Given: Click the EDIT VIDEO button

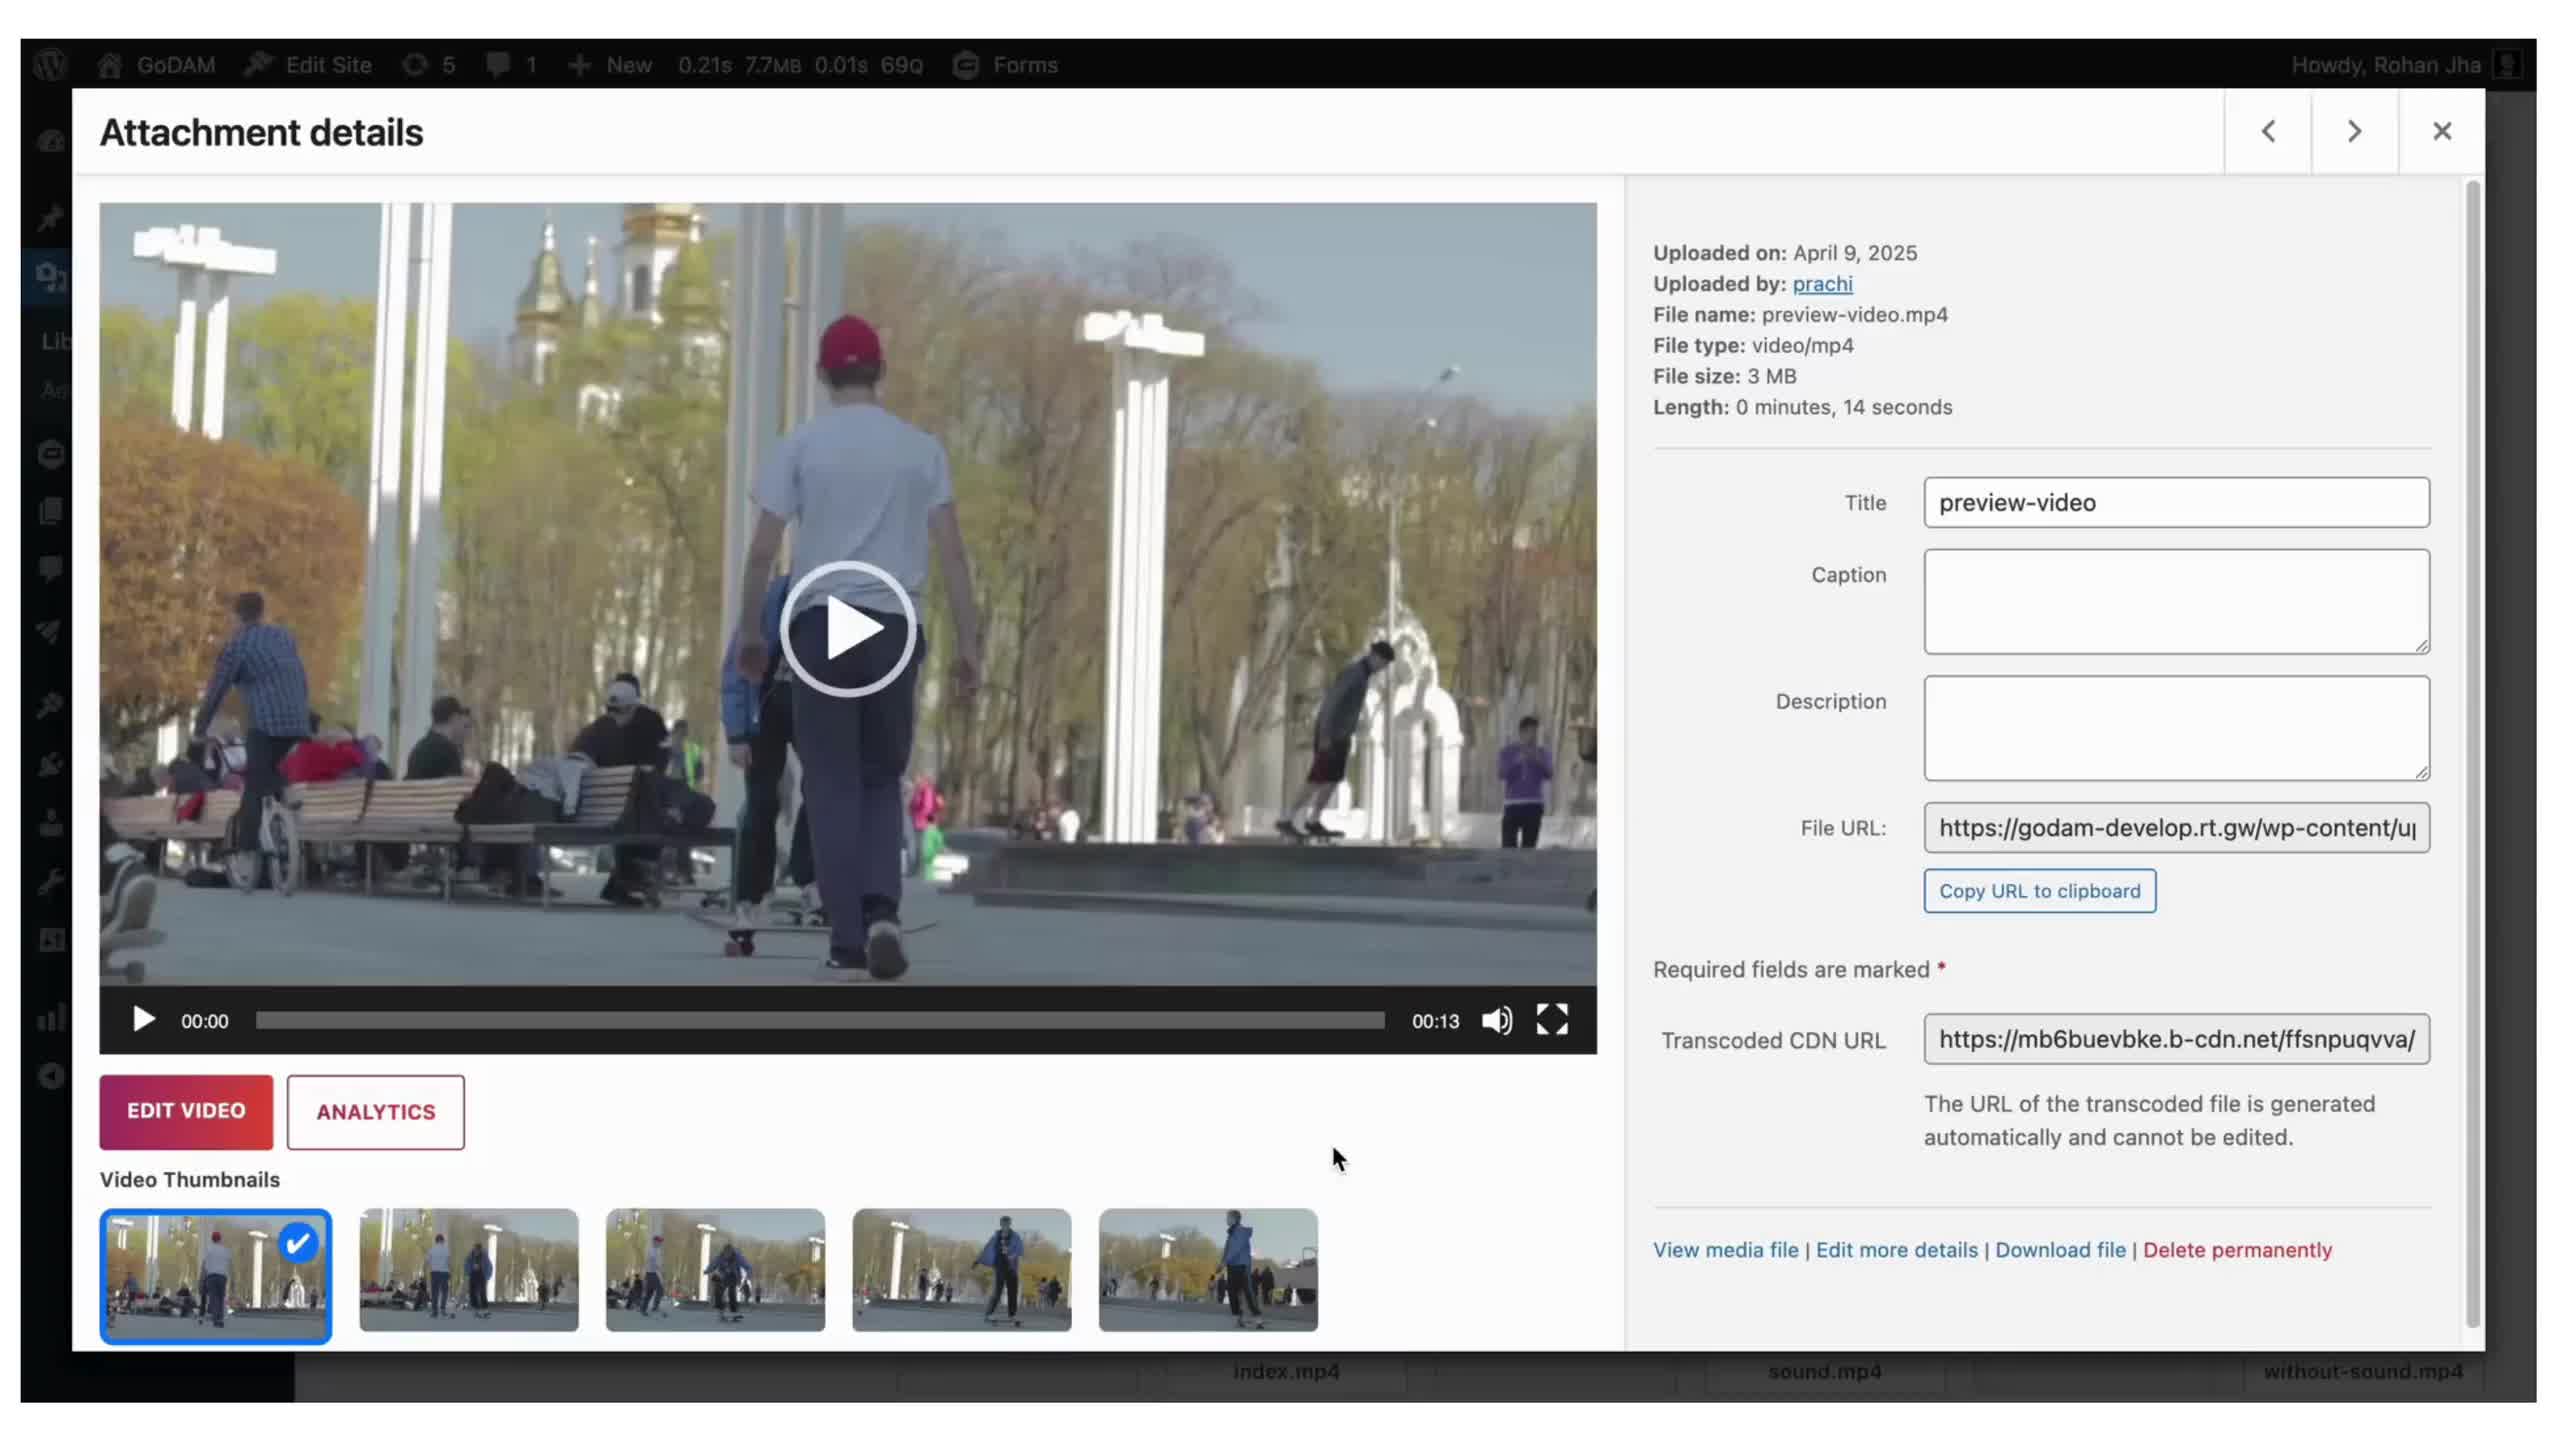Looking at the screenshot, I should point(185,1111).
